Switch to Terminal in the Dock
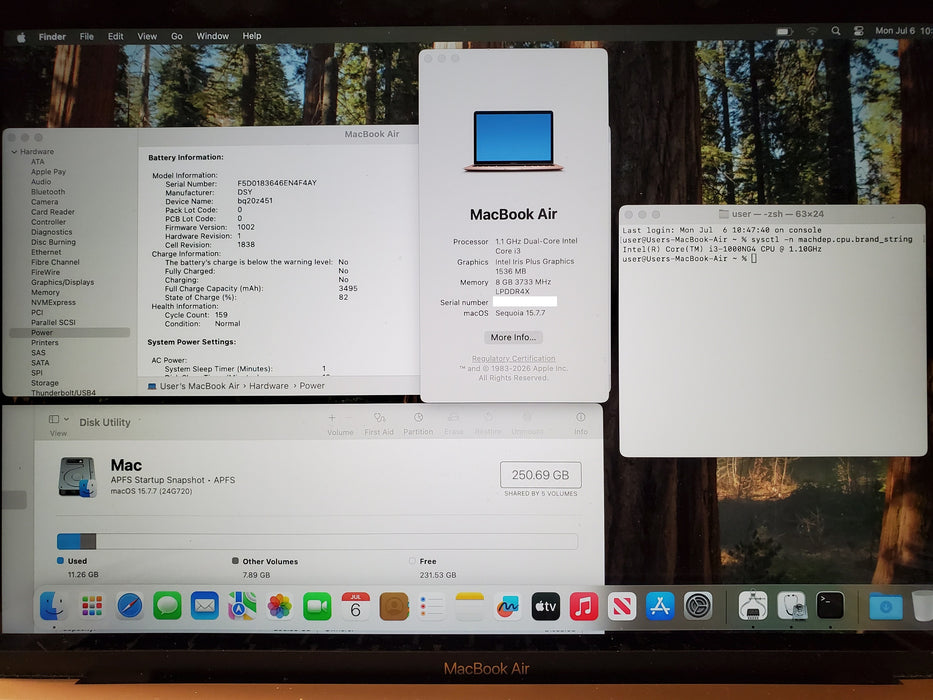 (829, 606)
